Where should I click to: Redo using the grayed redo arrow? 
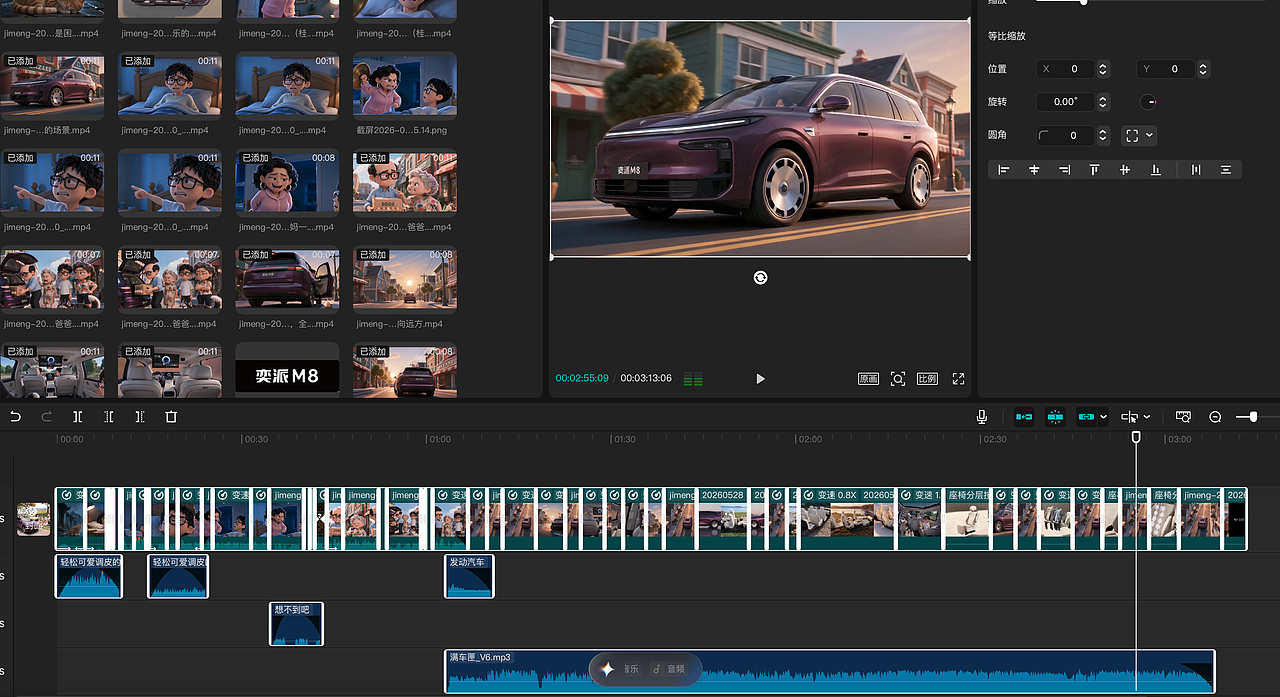[x=46, y=417]
